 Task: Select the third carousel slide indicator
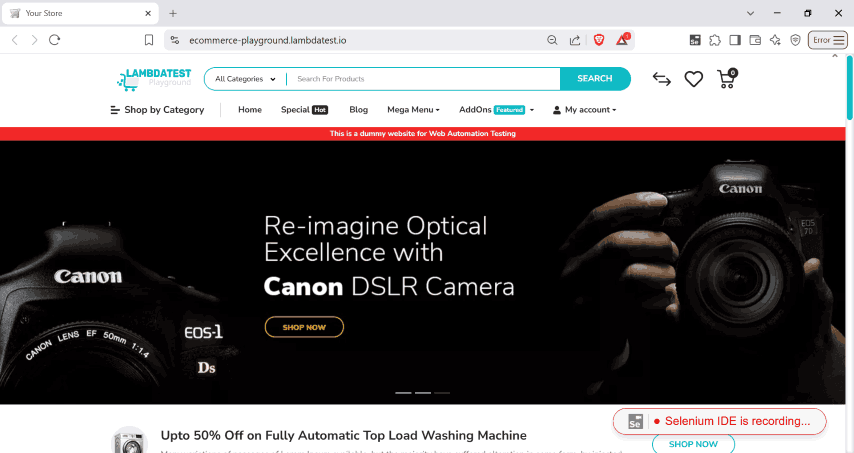pos(442,393)
